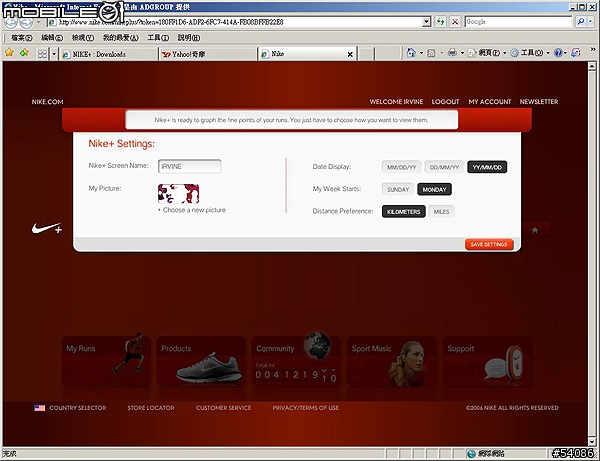Click the address bar URL field

[235, 22]
